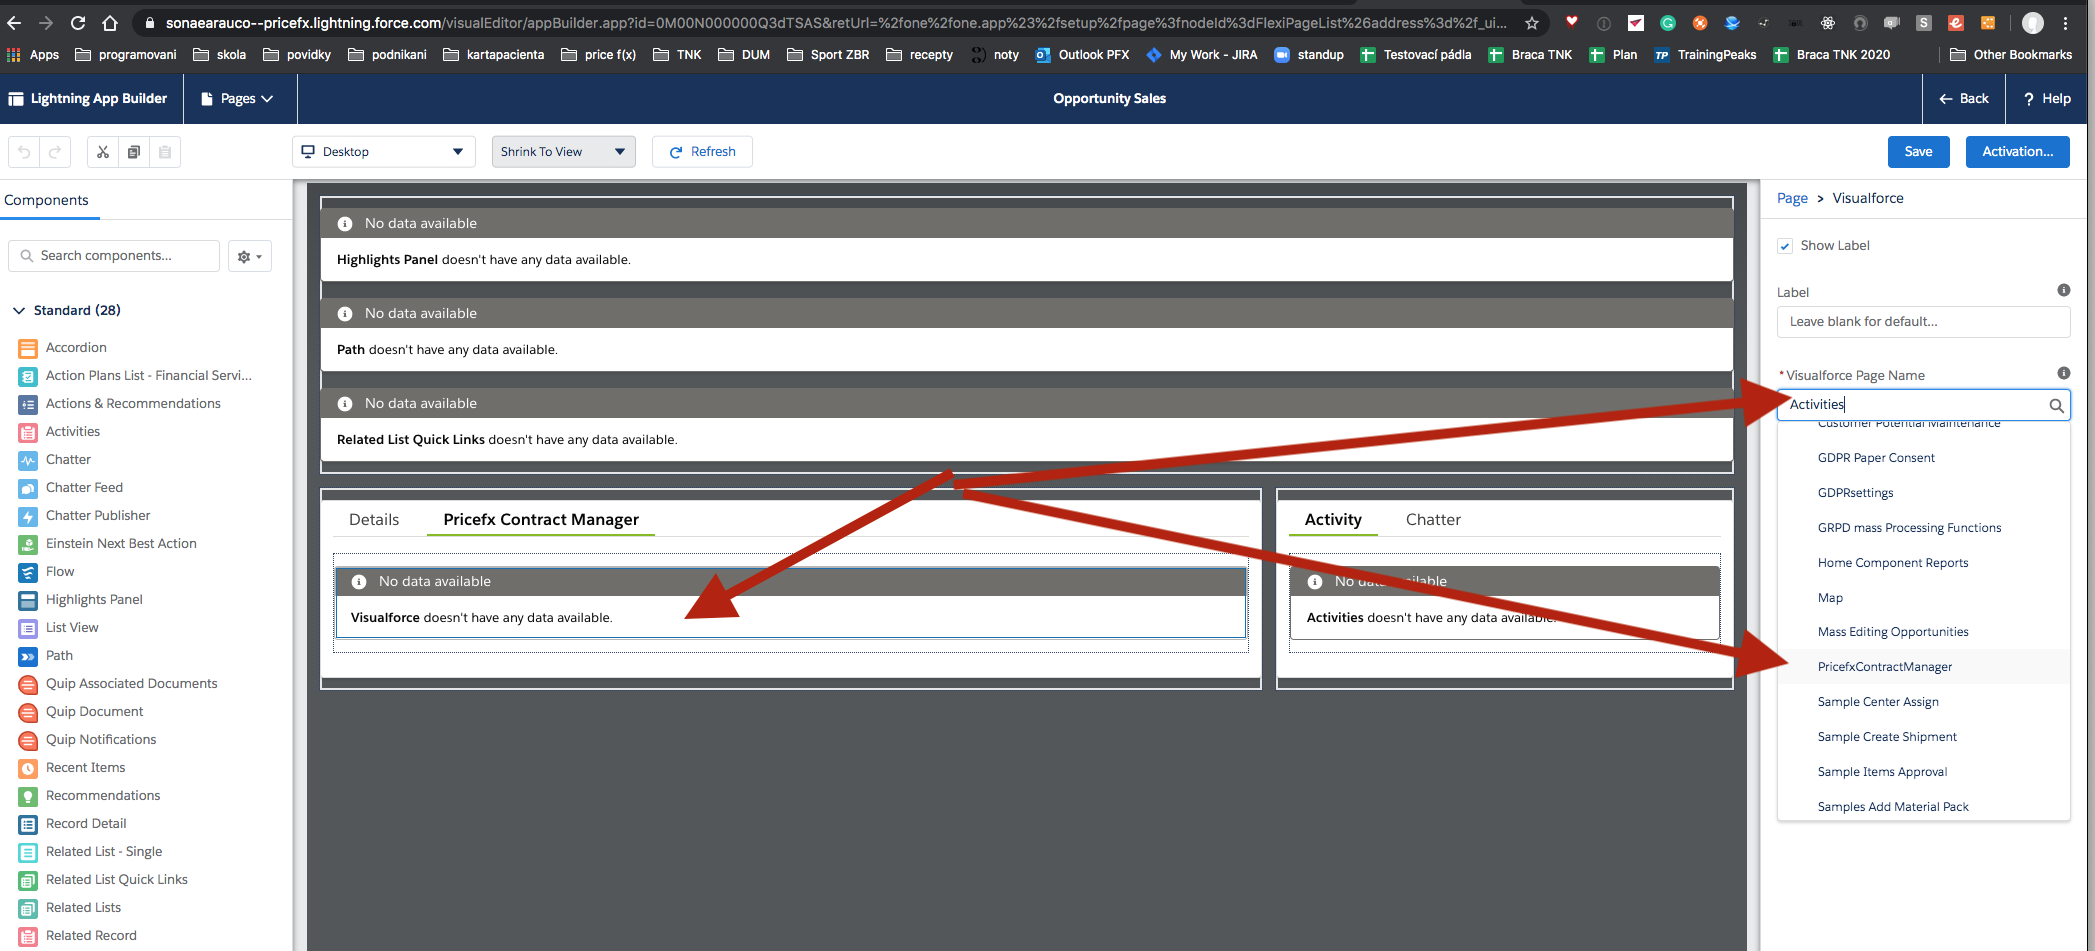Open the Pages menu
2095x951 pixels.
pyautogui.click(x=237, y=99)
